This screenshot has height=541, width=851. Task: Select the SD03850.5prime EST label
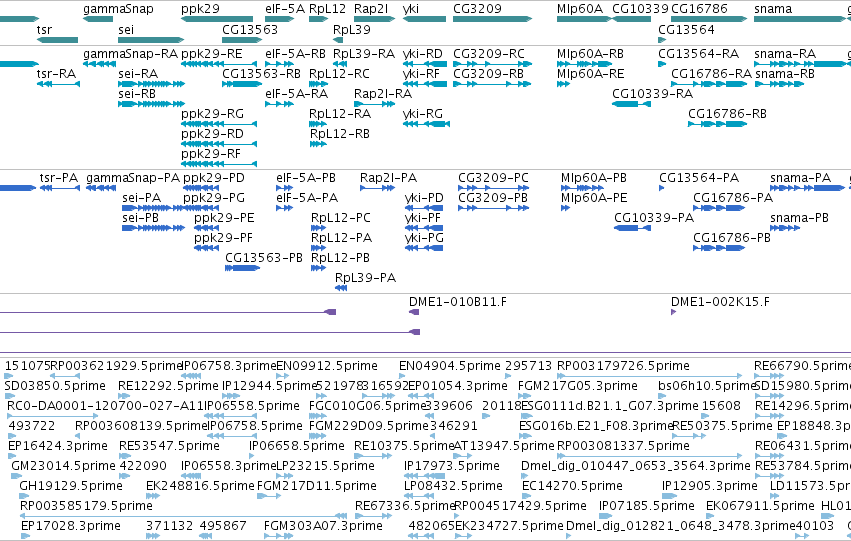point(55,386)
